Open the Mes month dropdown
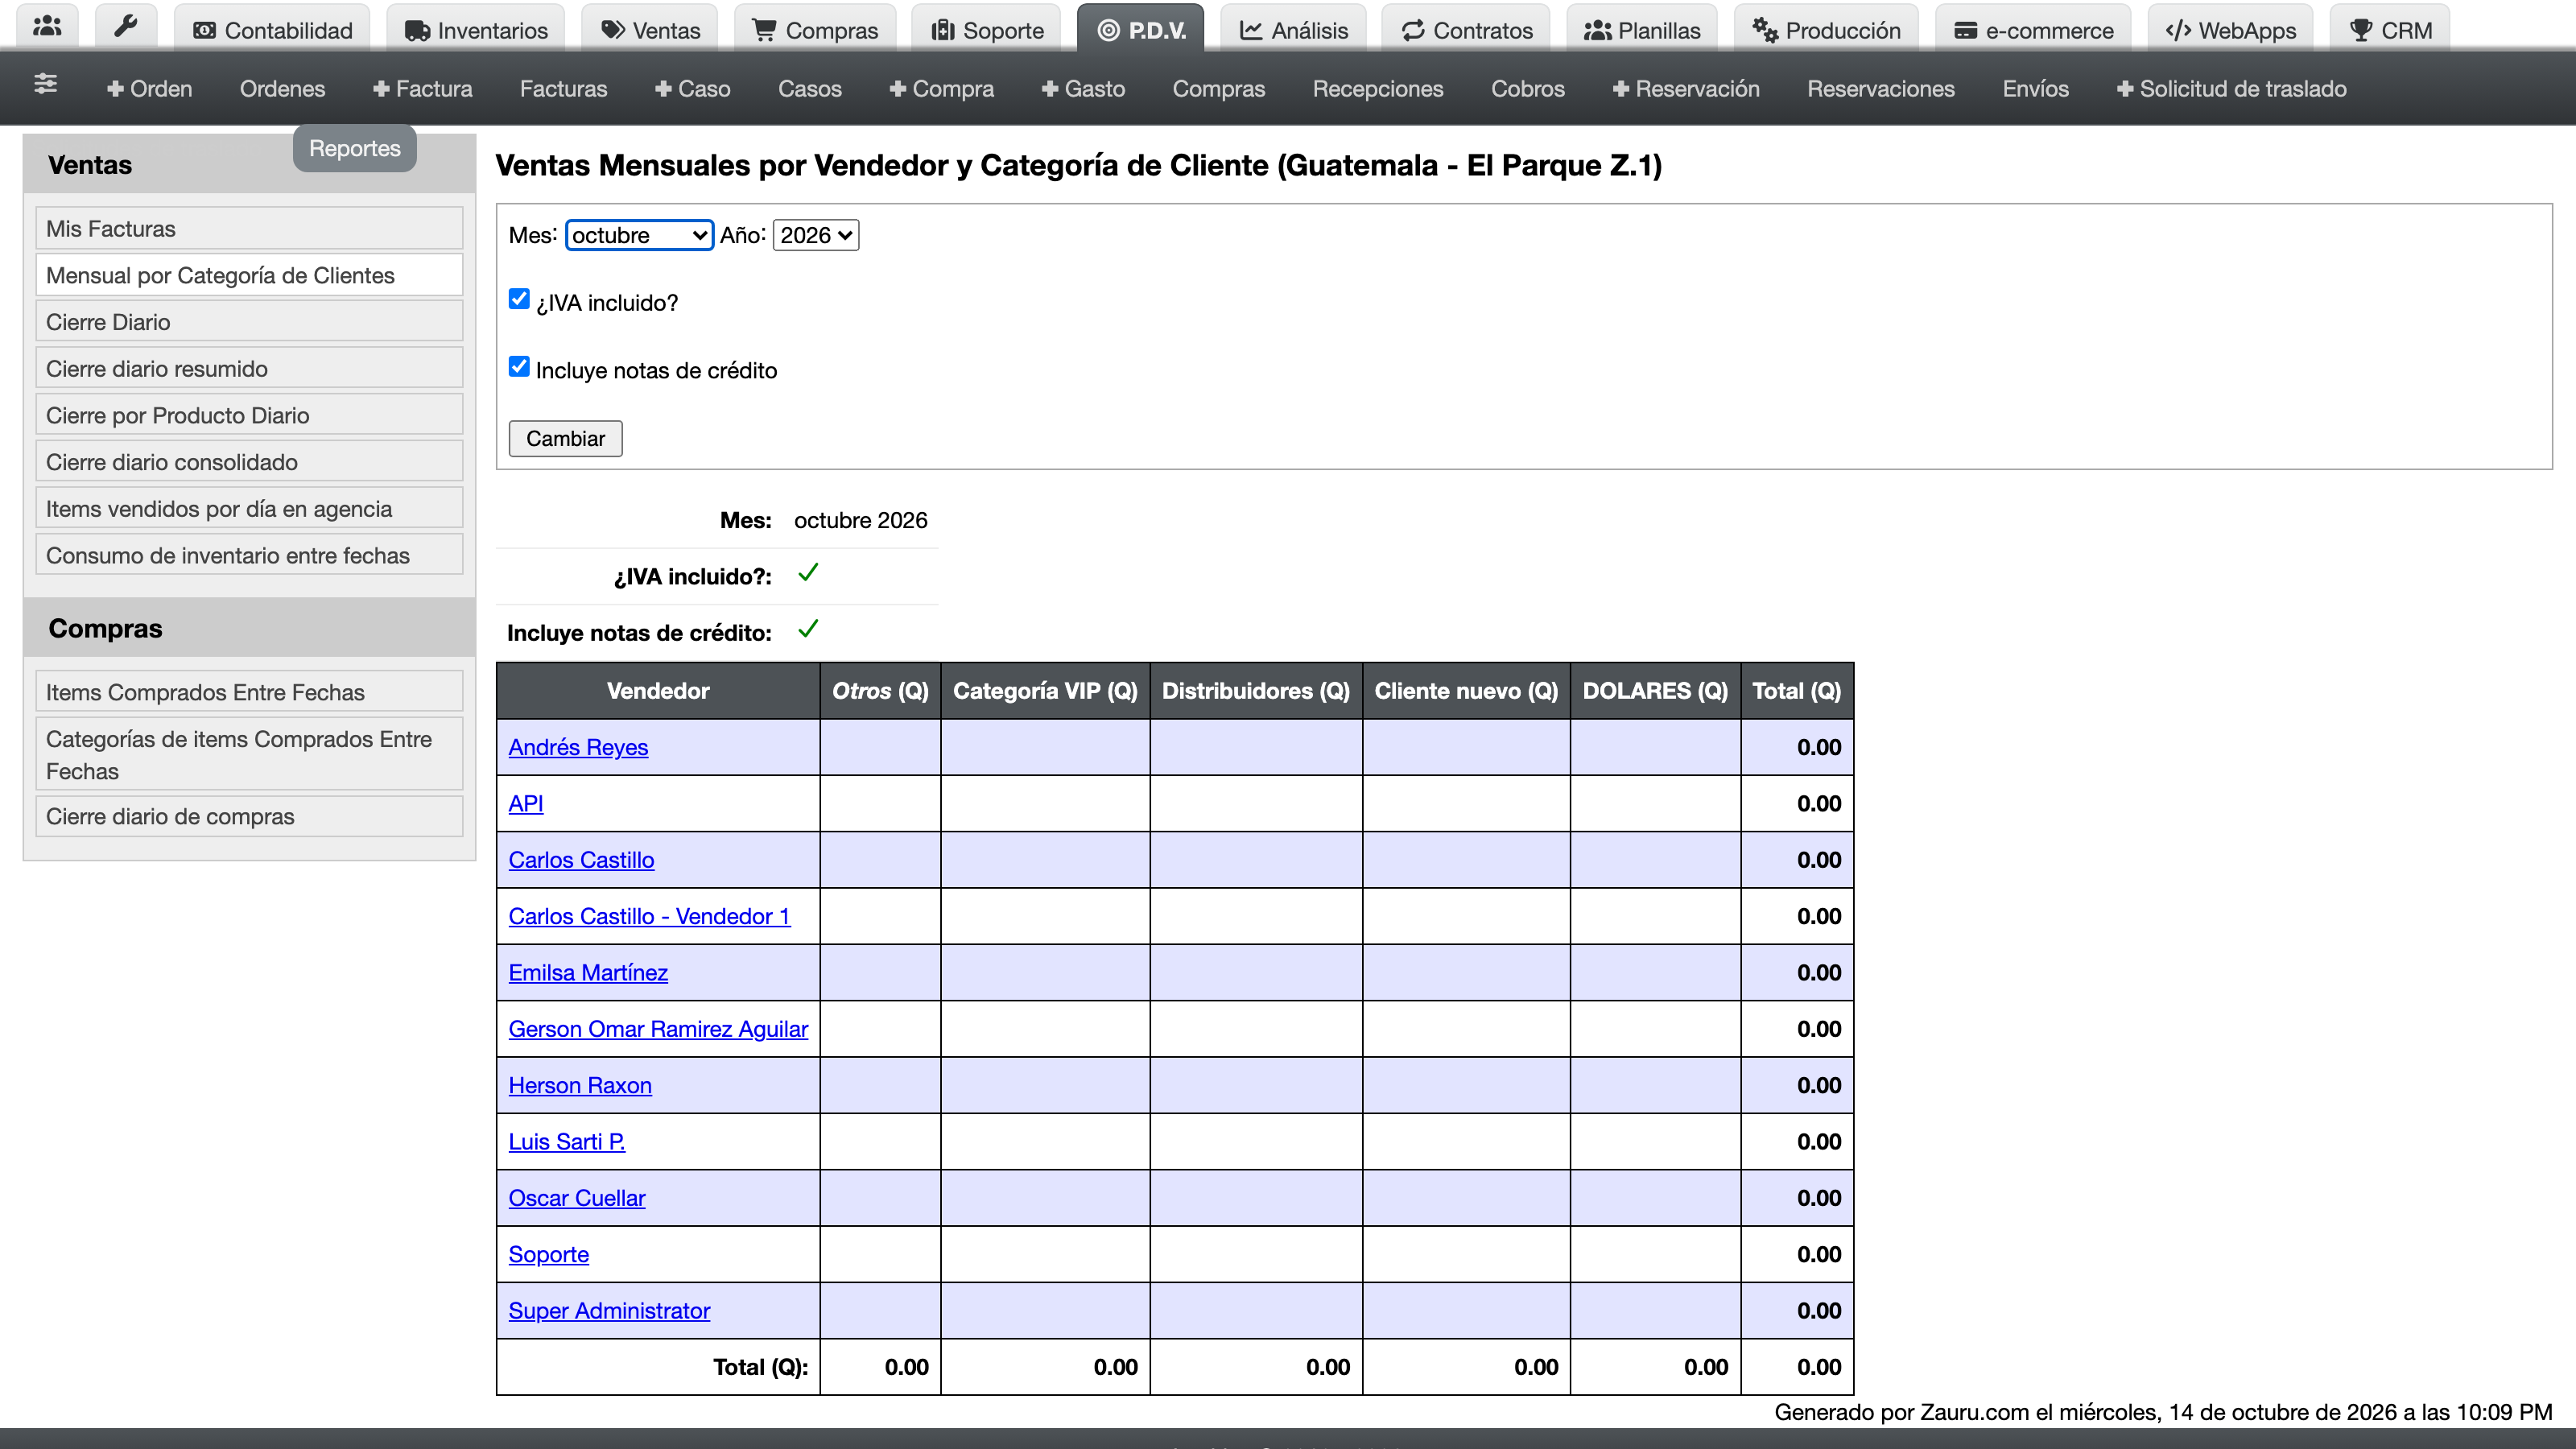This screenshot has height=1449, width=2576. coord(639,235)
